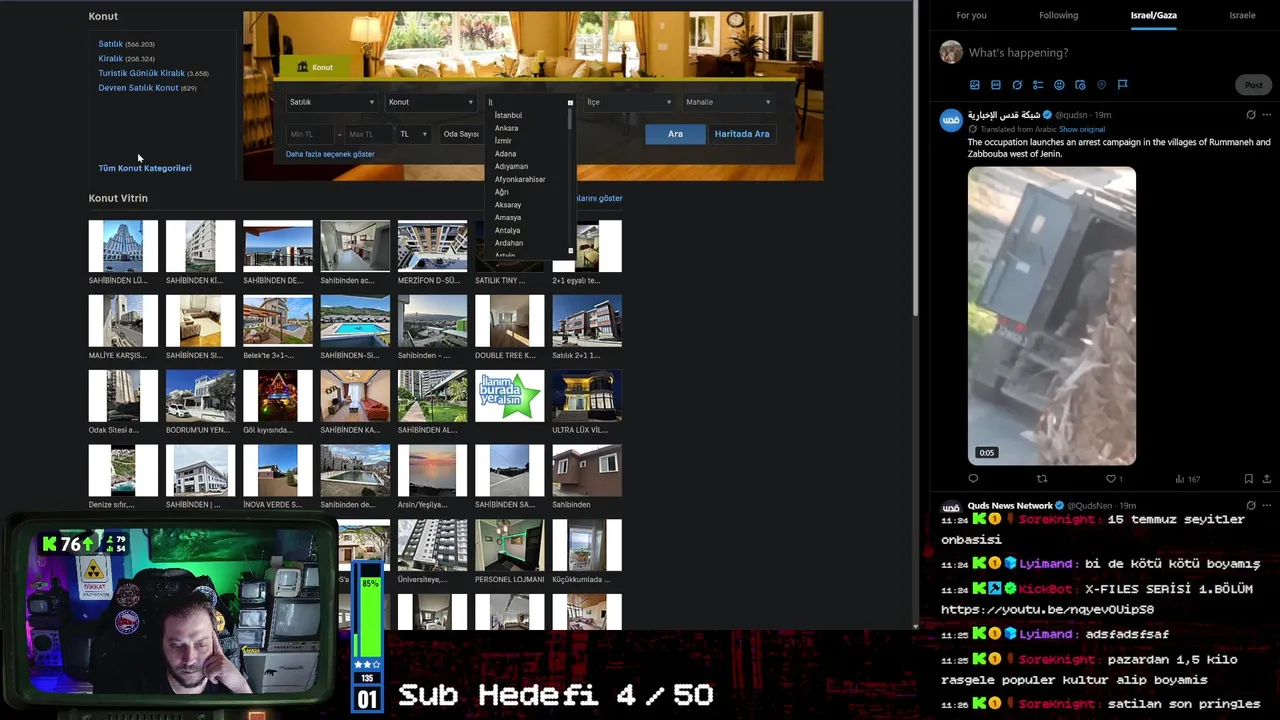Screen dimensions: 1280x720
Task: Open the TL currency dropdown
Action: [x=413, y=134]
